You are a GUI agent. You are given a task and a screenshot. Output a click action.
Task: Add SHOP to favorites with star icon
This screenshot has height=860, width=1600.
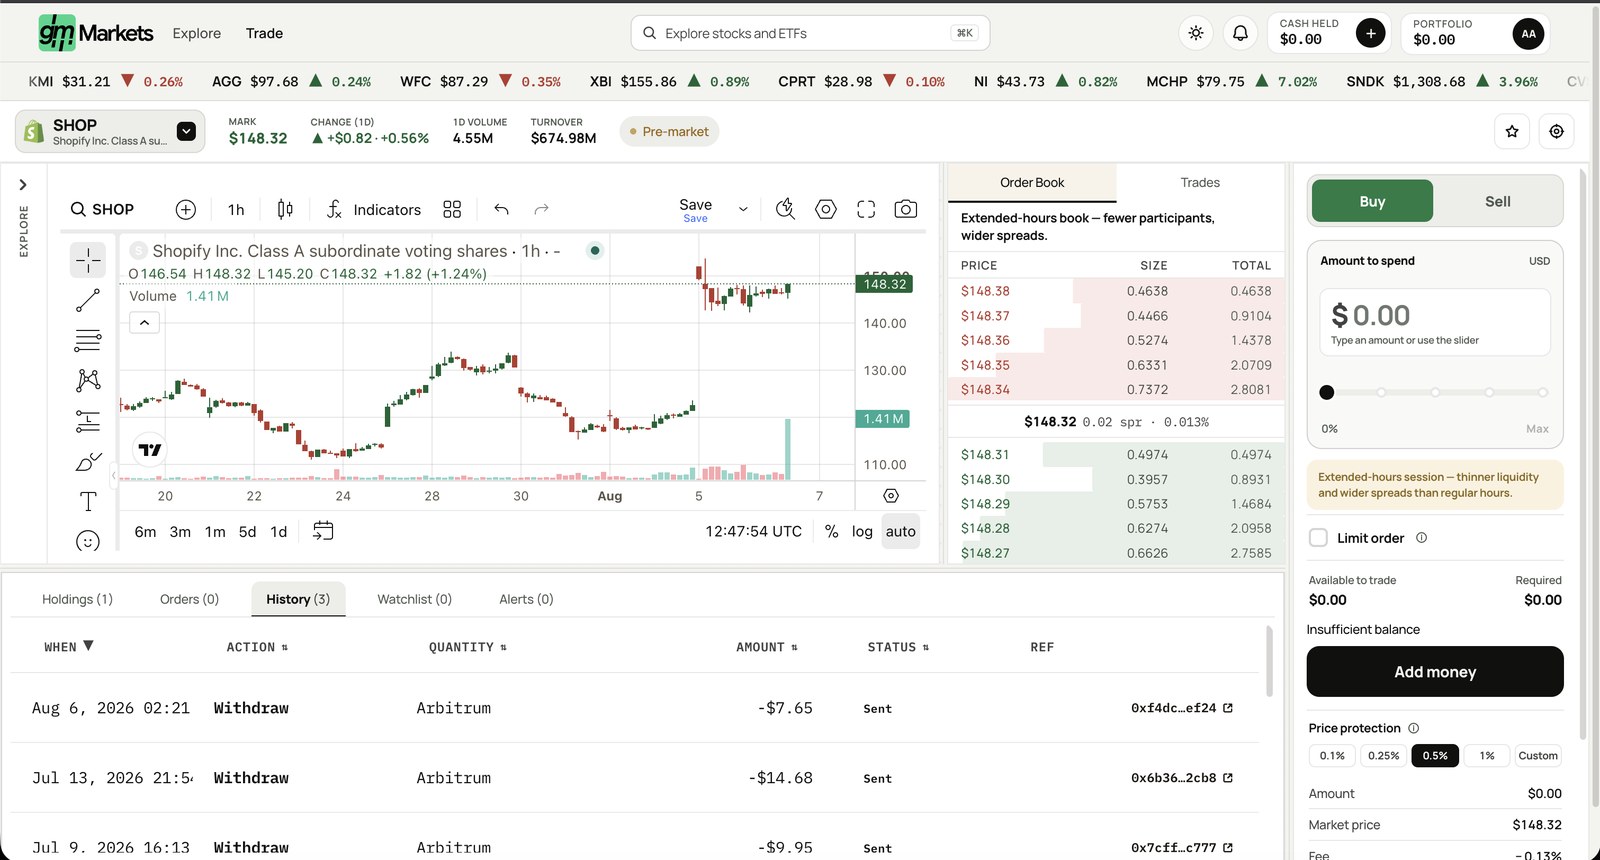pyautogui.click(x=1512, y=131)
